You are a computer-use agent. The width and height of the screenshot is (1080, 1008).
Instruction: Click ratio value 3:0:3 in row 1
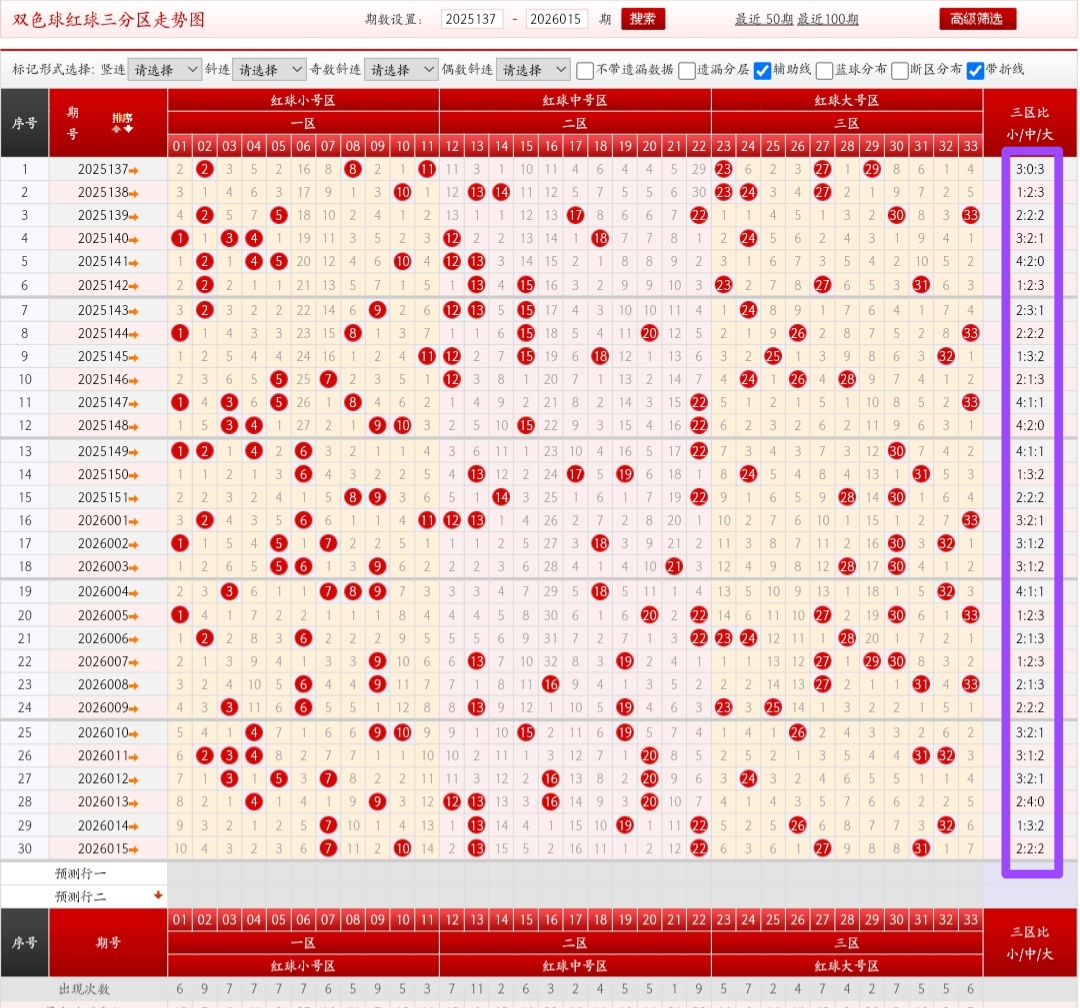pyautogui.click(x=1030, y=169)
